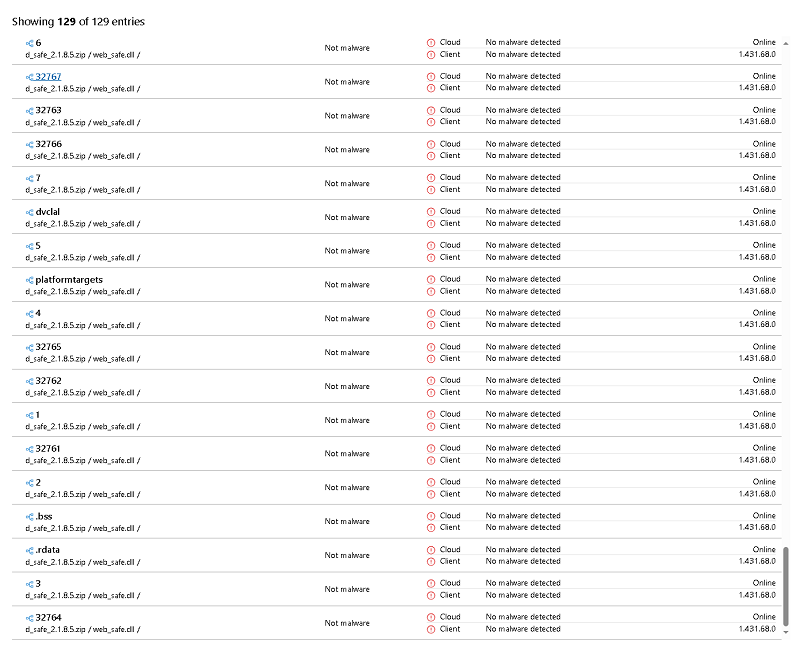Viewport: 800px width, 647px height.
Task: Click the Cloud status icon in .bss row
Action: tap(431, 516)
